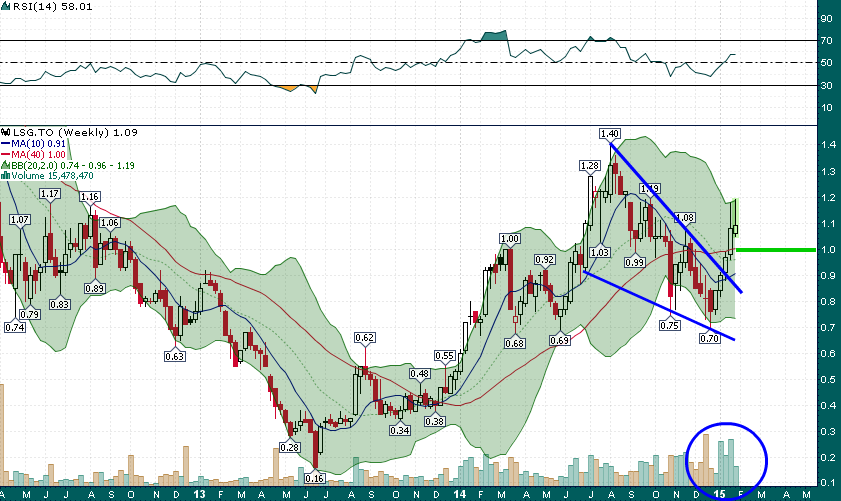Select the 30 level on RSI scale
The height and width of the screenshot is (501, 841).
click(827, 85)
